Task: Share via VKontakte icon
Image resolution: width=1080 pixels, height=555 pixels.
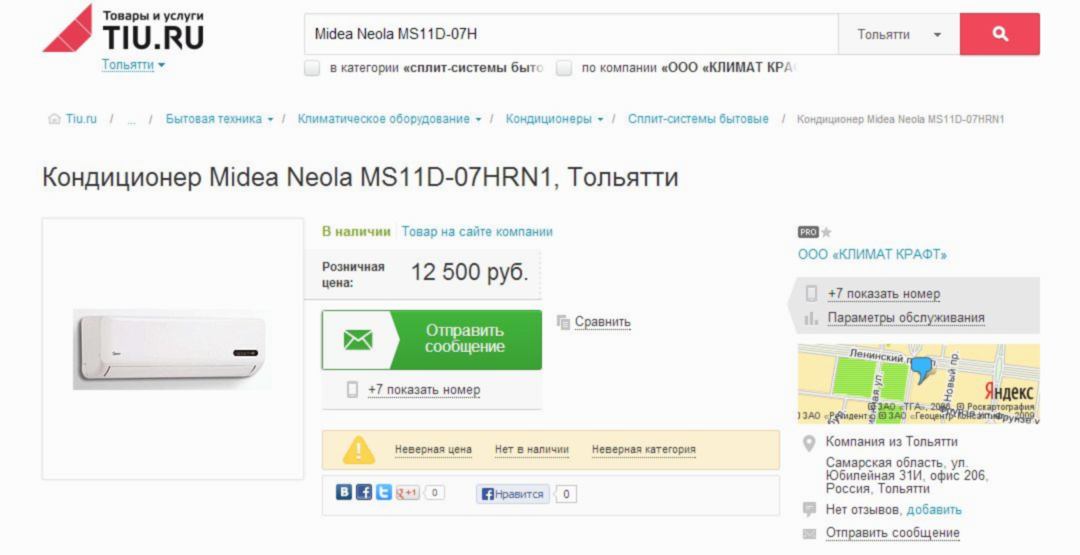Action: pos(344,492)
